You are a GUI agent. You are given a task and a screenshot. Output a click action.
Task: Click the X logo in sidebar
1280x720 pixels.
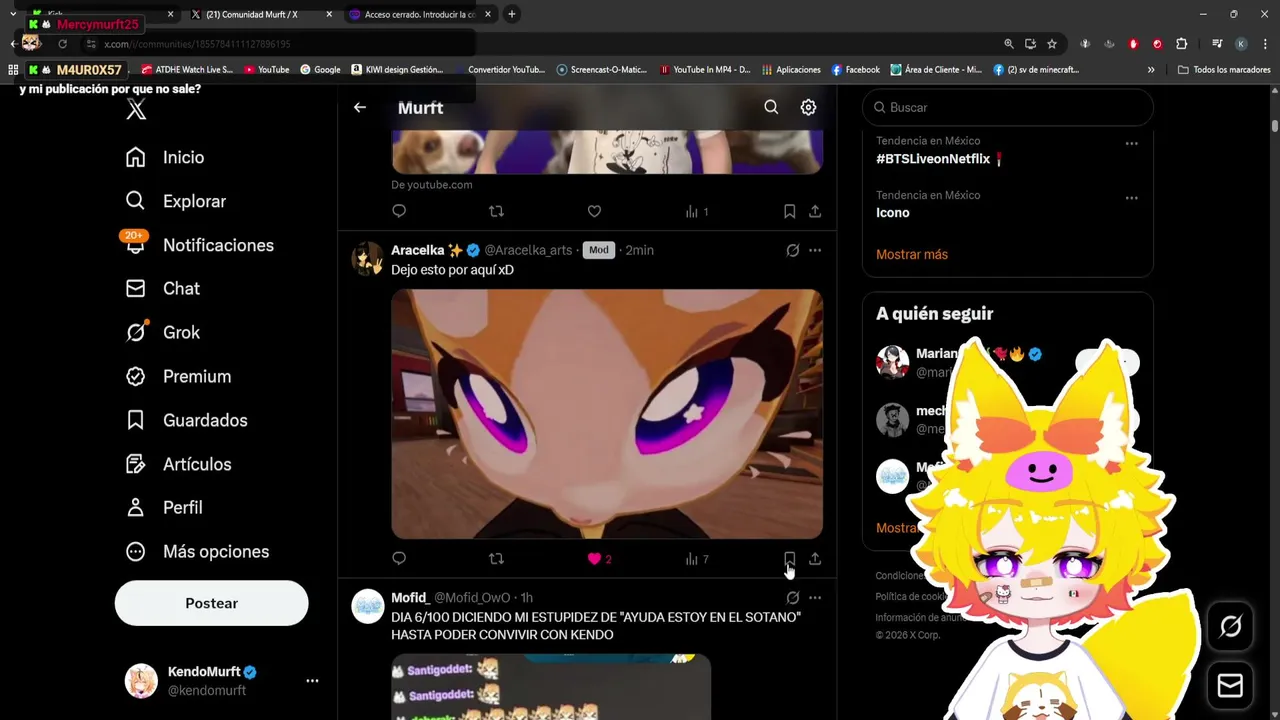136,110
